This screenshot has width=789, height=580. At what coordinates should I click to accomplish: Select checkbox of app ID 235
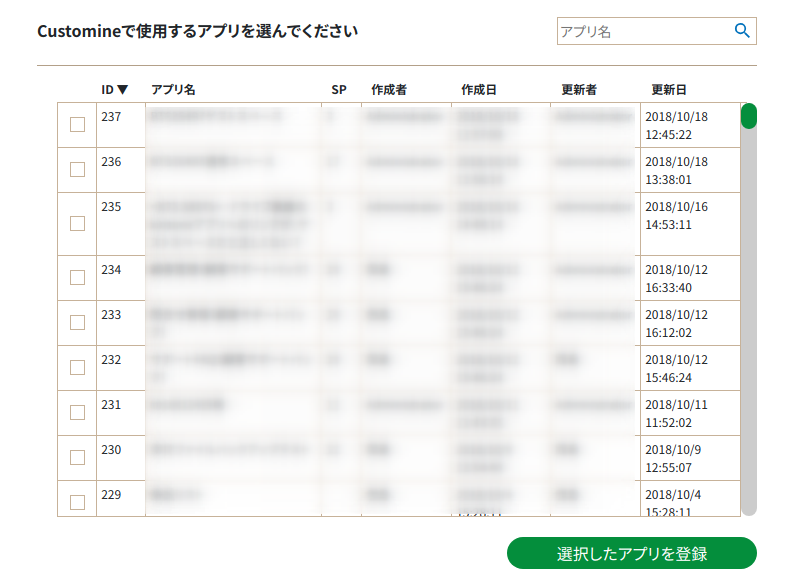(x=77, y=223)
